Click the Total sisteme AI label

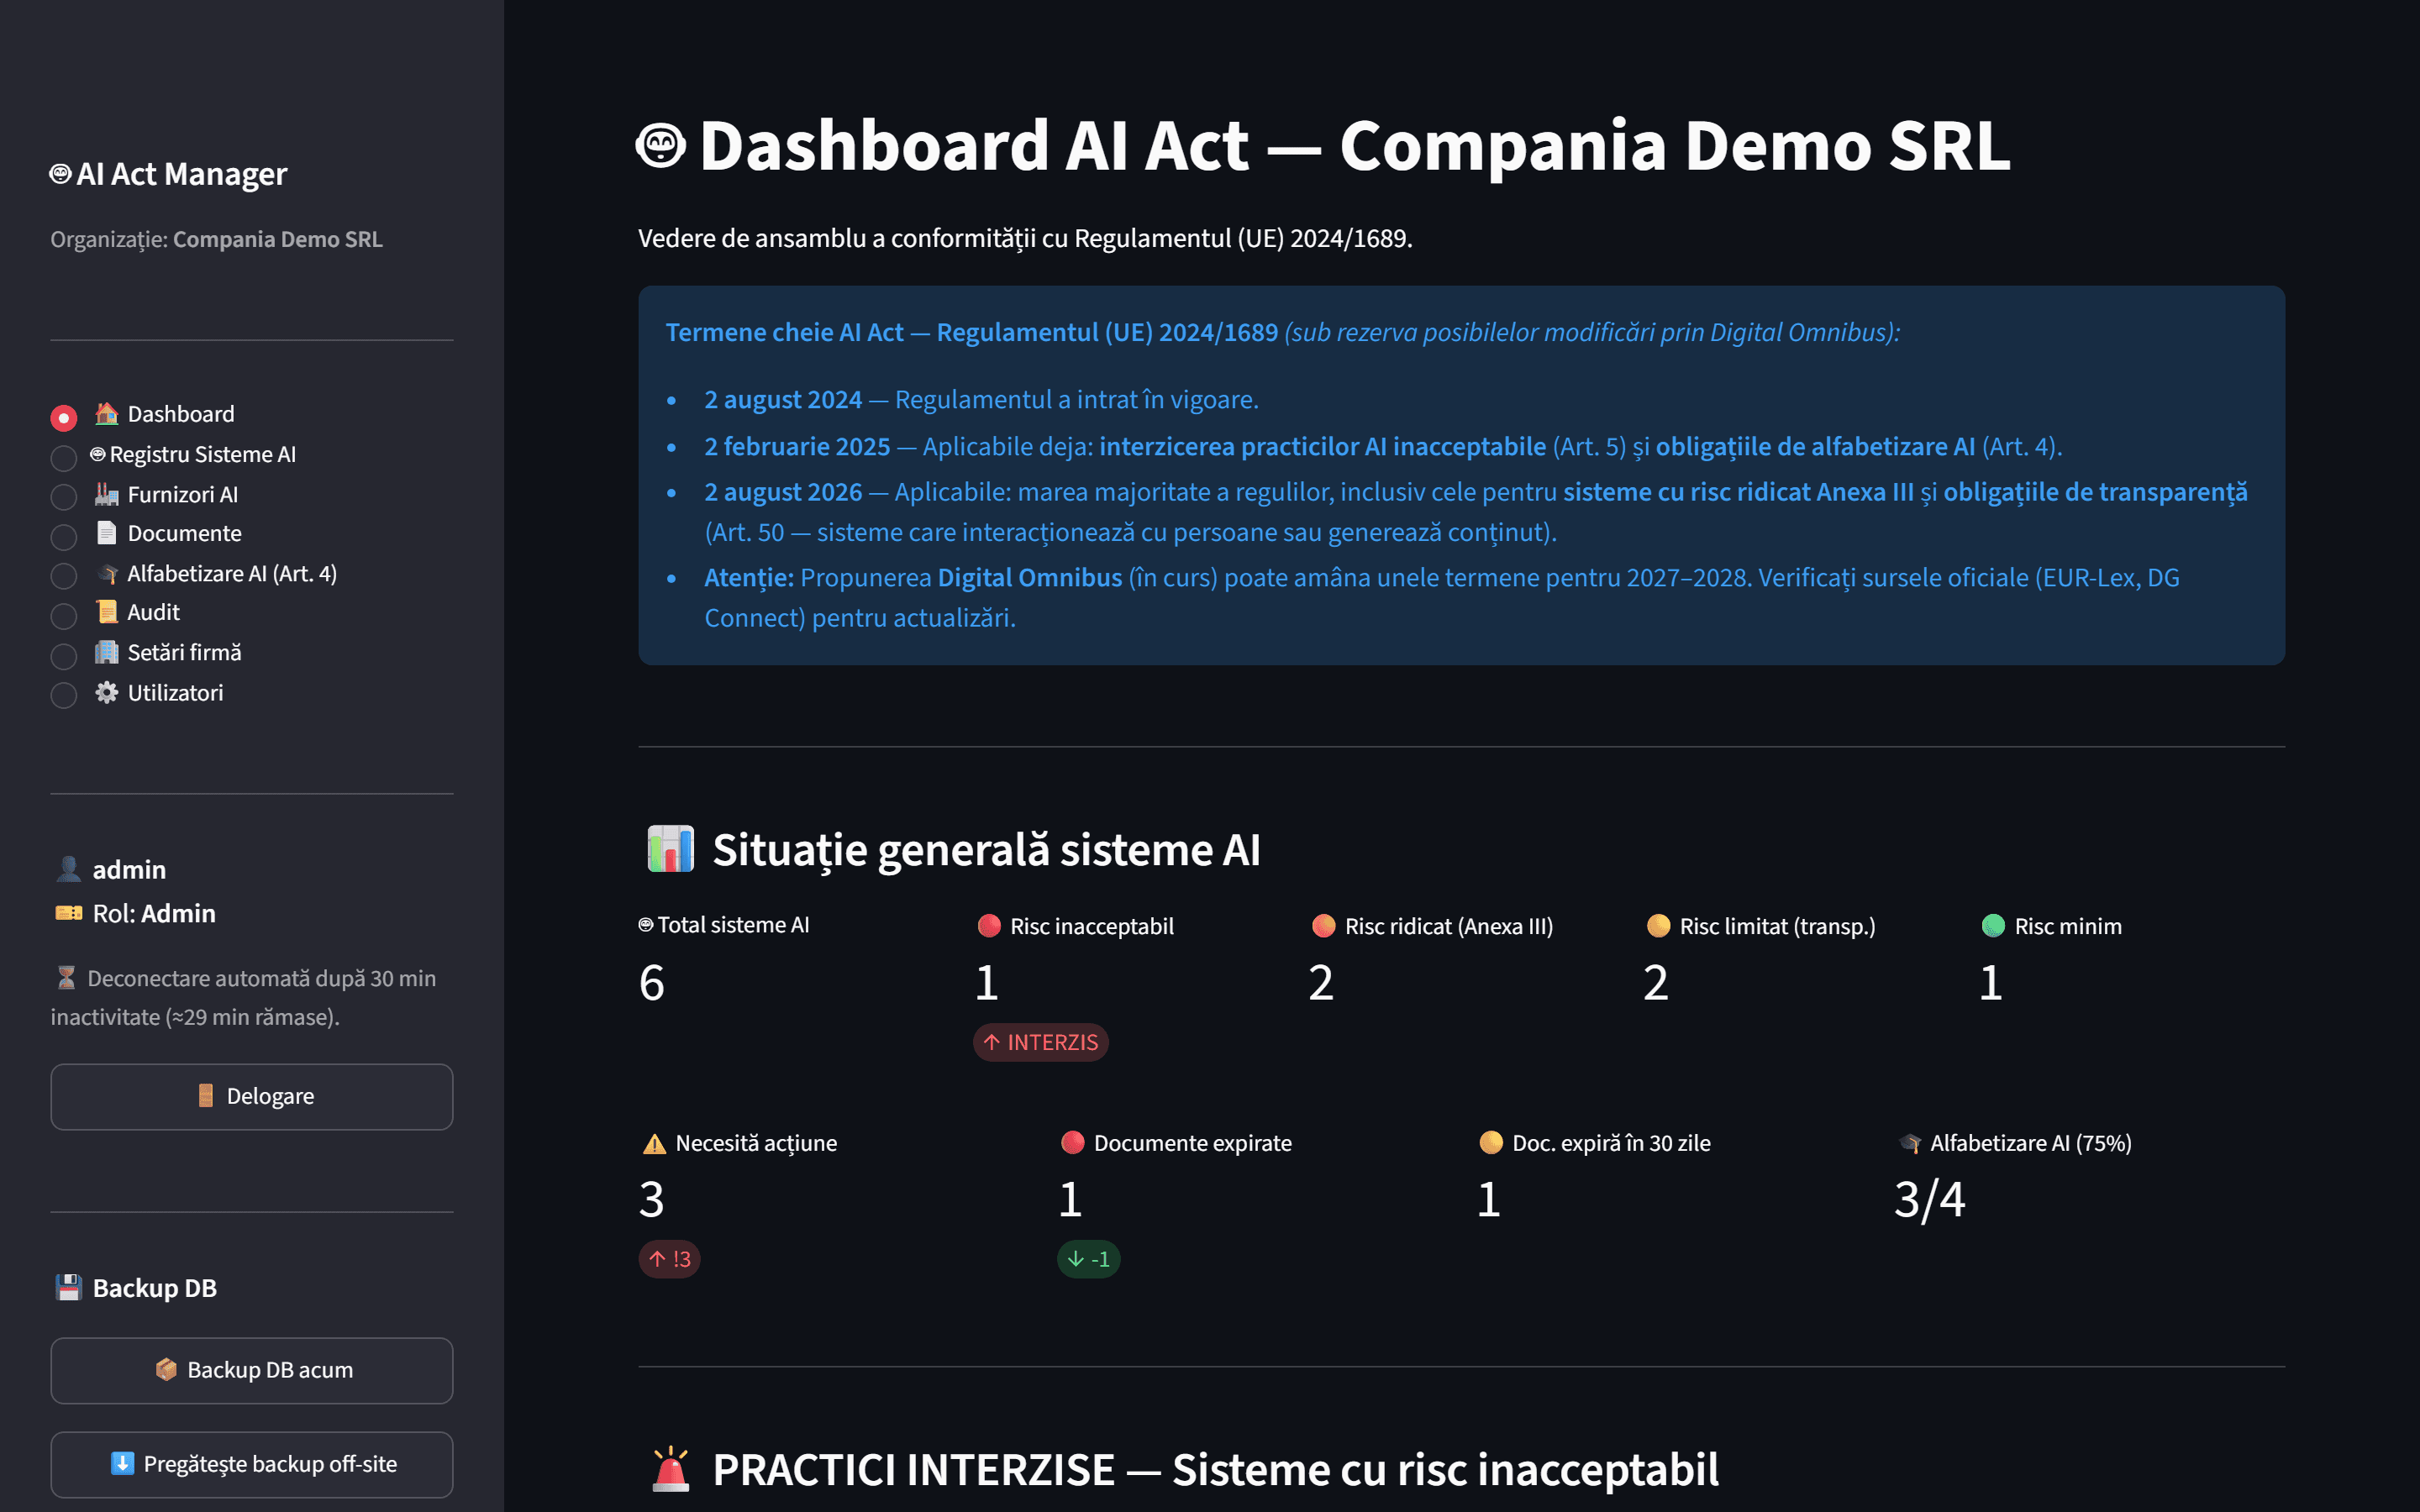click(724, 925)
